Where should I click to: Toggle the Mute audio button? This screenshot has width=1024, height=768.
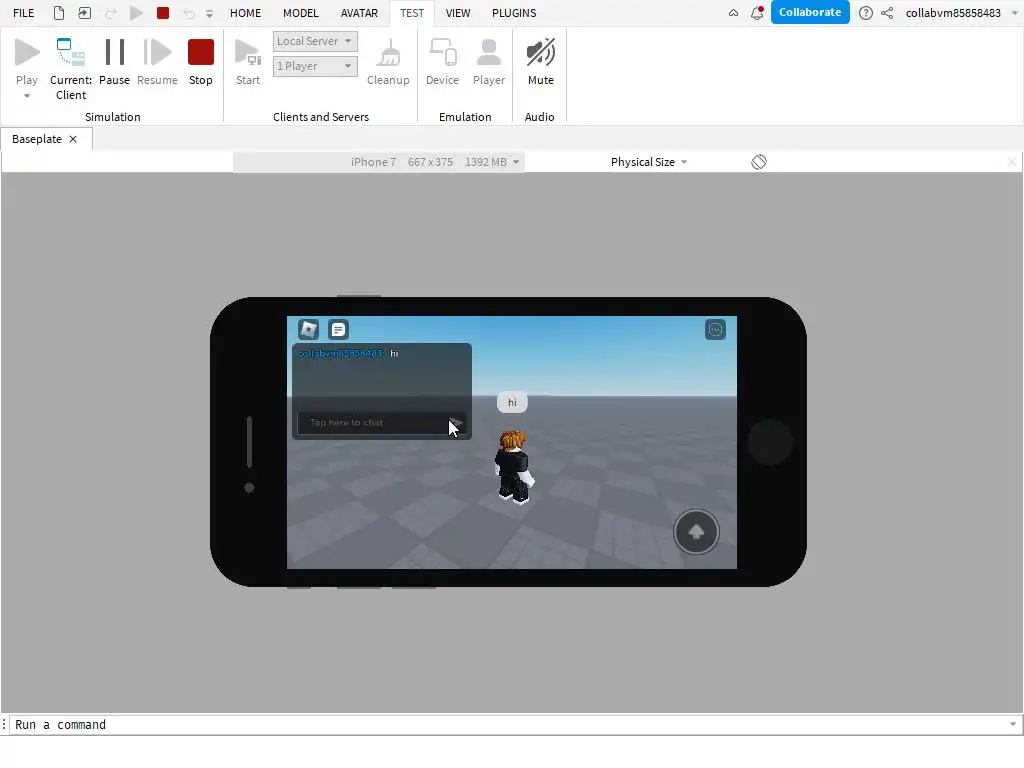click(540, 61)
